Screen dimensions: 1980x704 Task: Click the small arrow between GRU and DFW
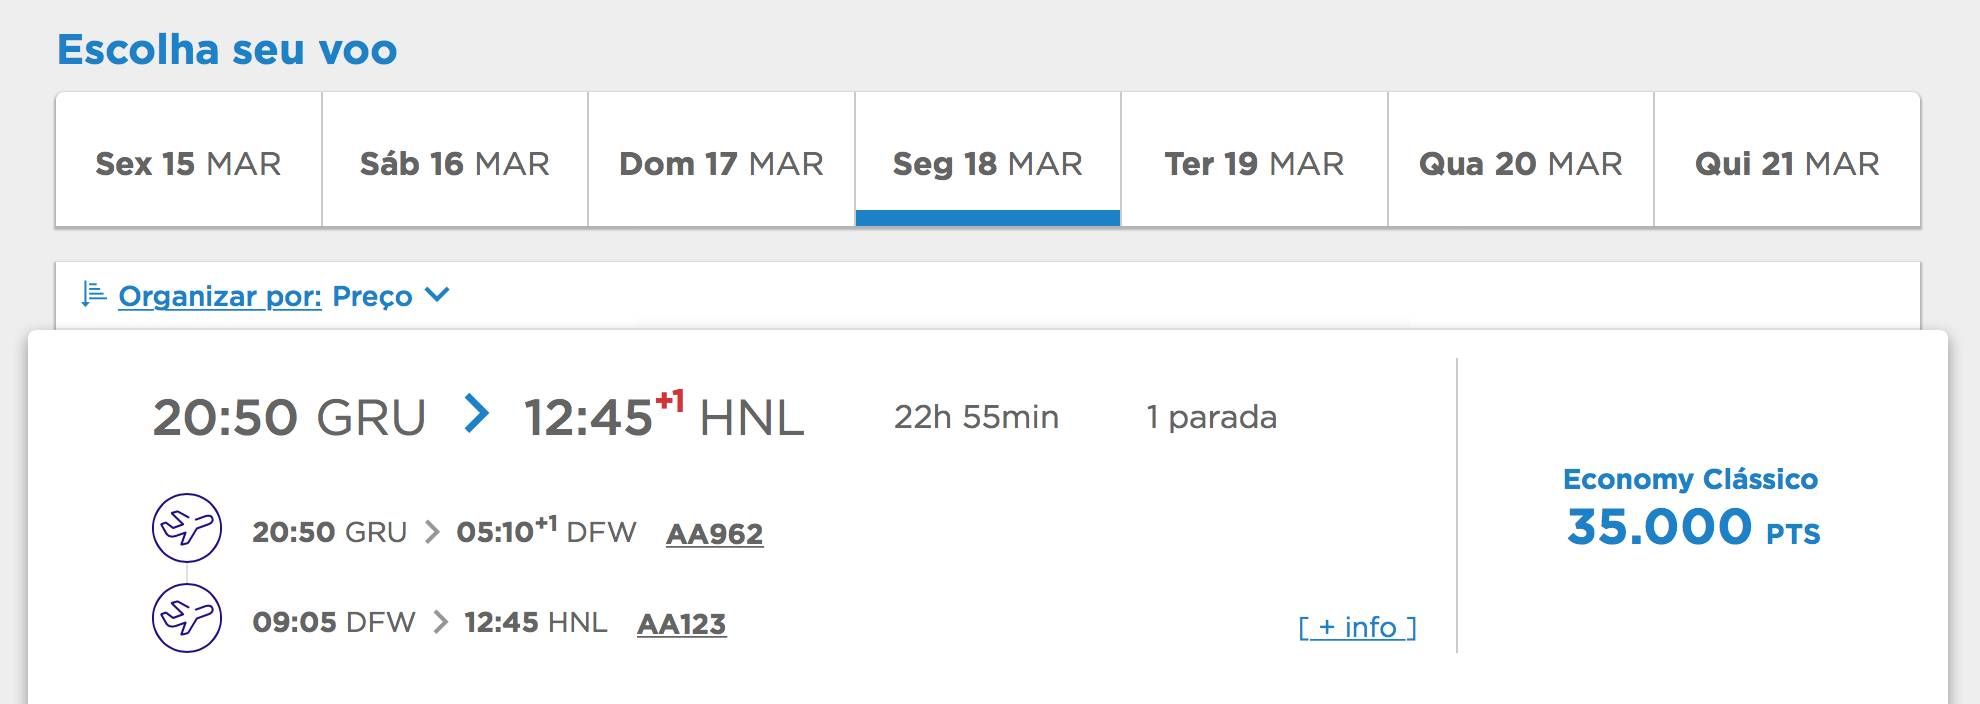(x=432, y=532)
